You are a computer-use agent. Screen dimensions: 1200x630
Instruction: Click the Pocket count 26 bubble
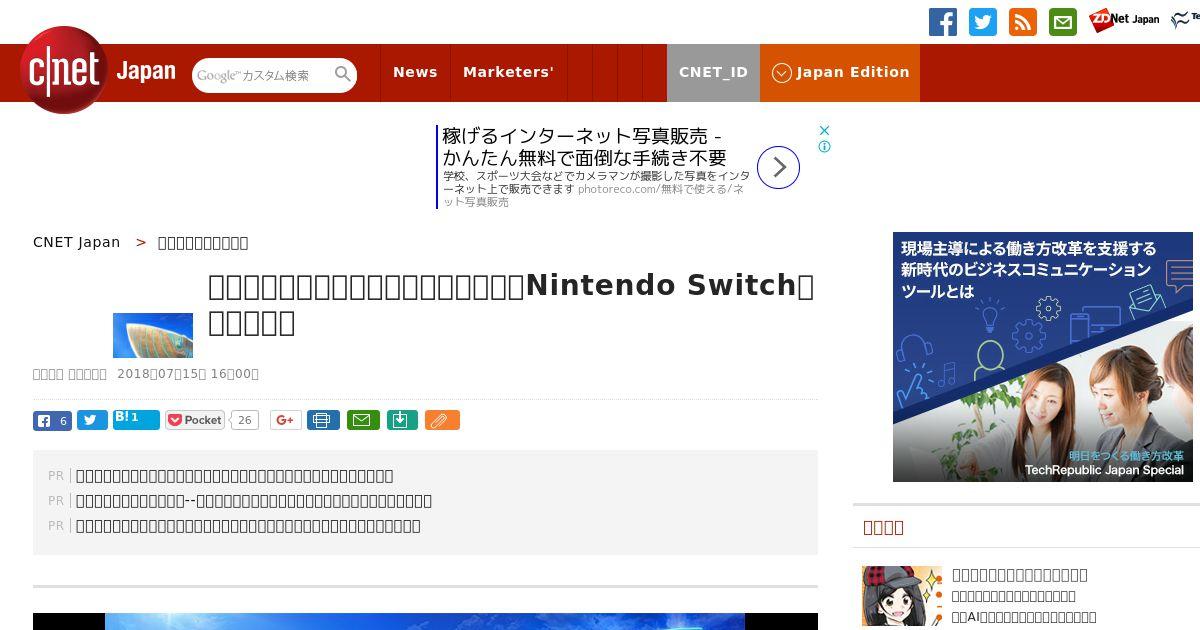(244, 420)
